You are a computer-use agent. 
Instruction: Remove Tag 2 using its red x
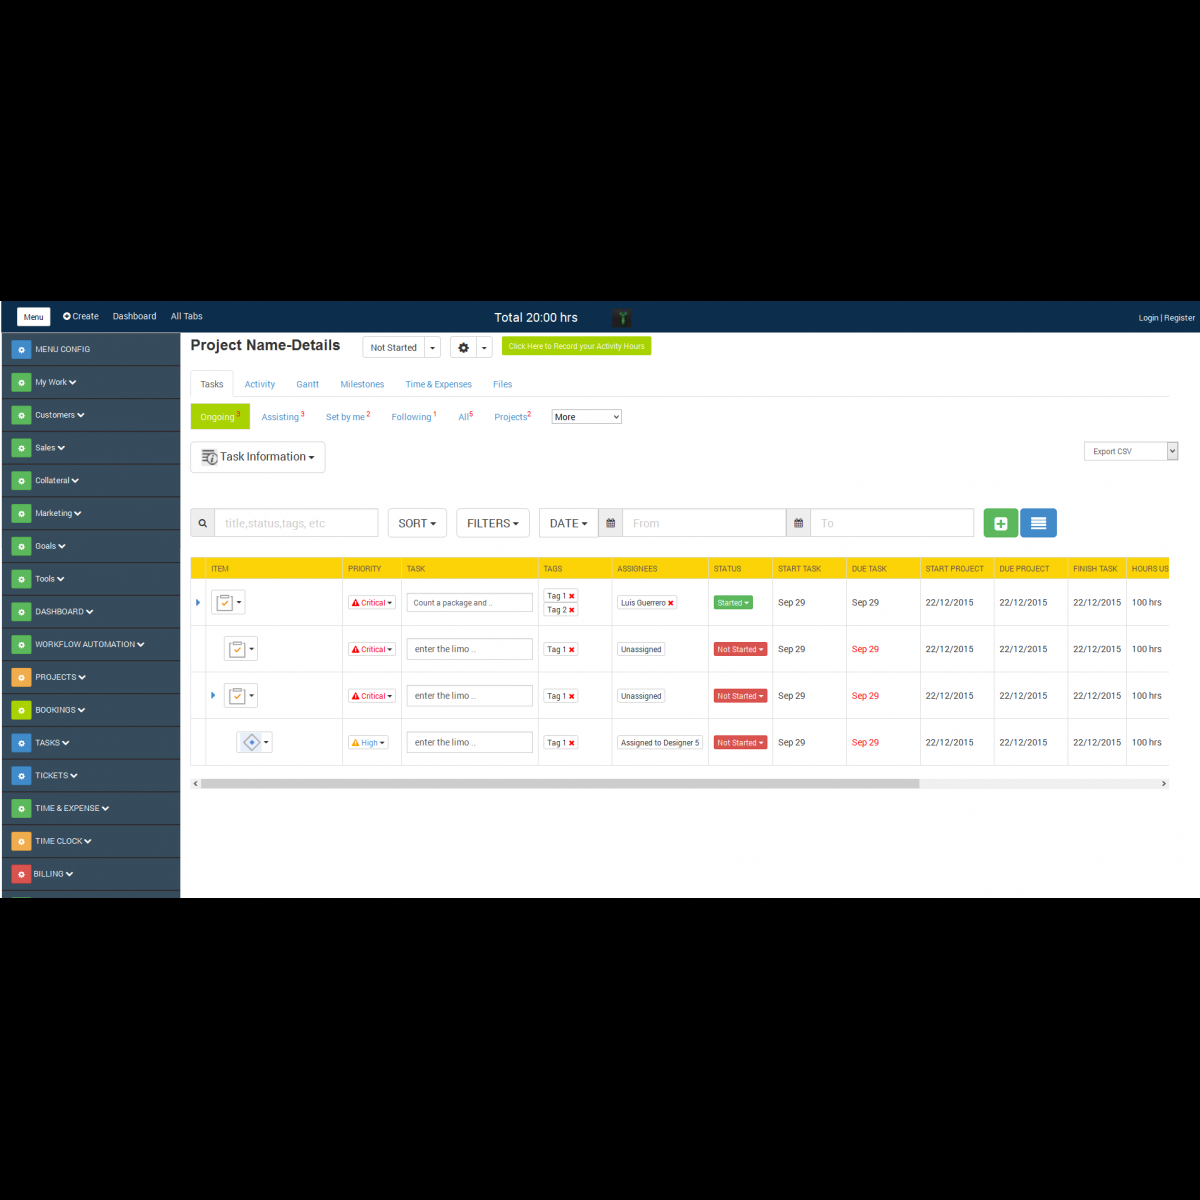[x=572, y=610]
